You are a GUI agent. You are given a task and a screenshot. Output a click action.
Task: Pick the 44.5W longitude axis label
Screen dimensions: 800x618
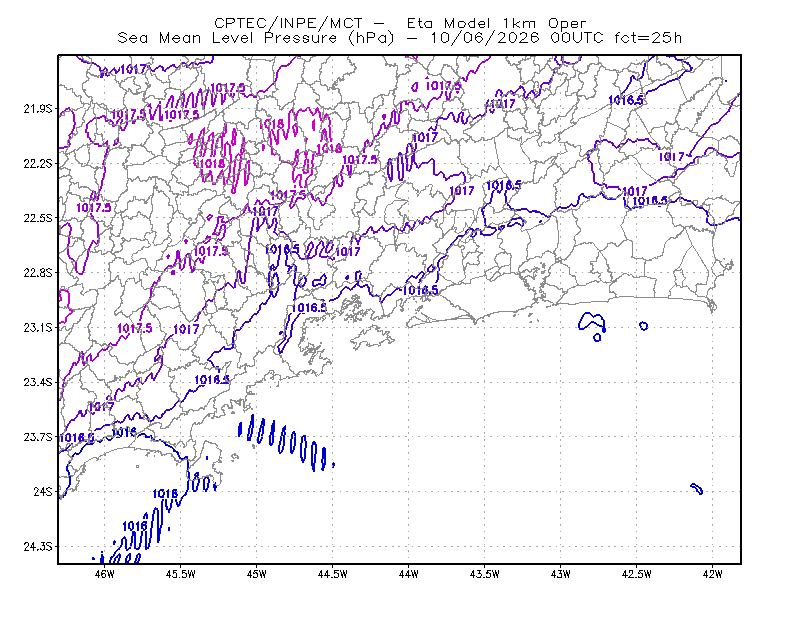333,574
